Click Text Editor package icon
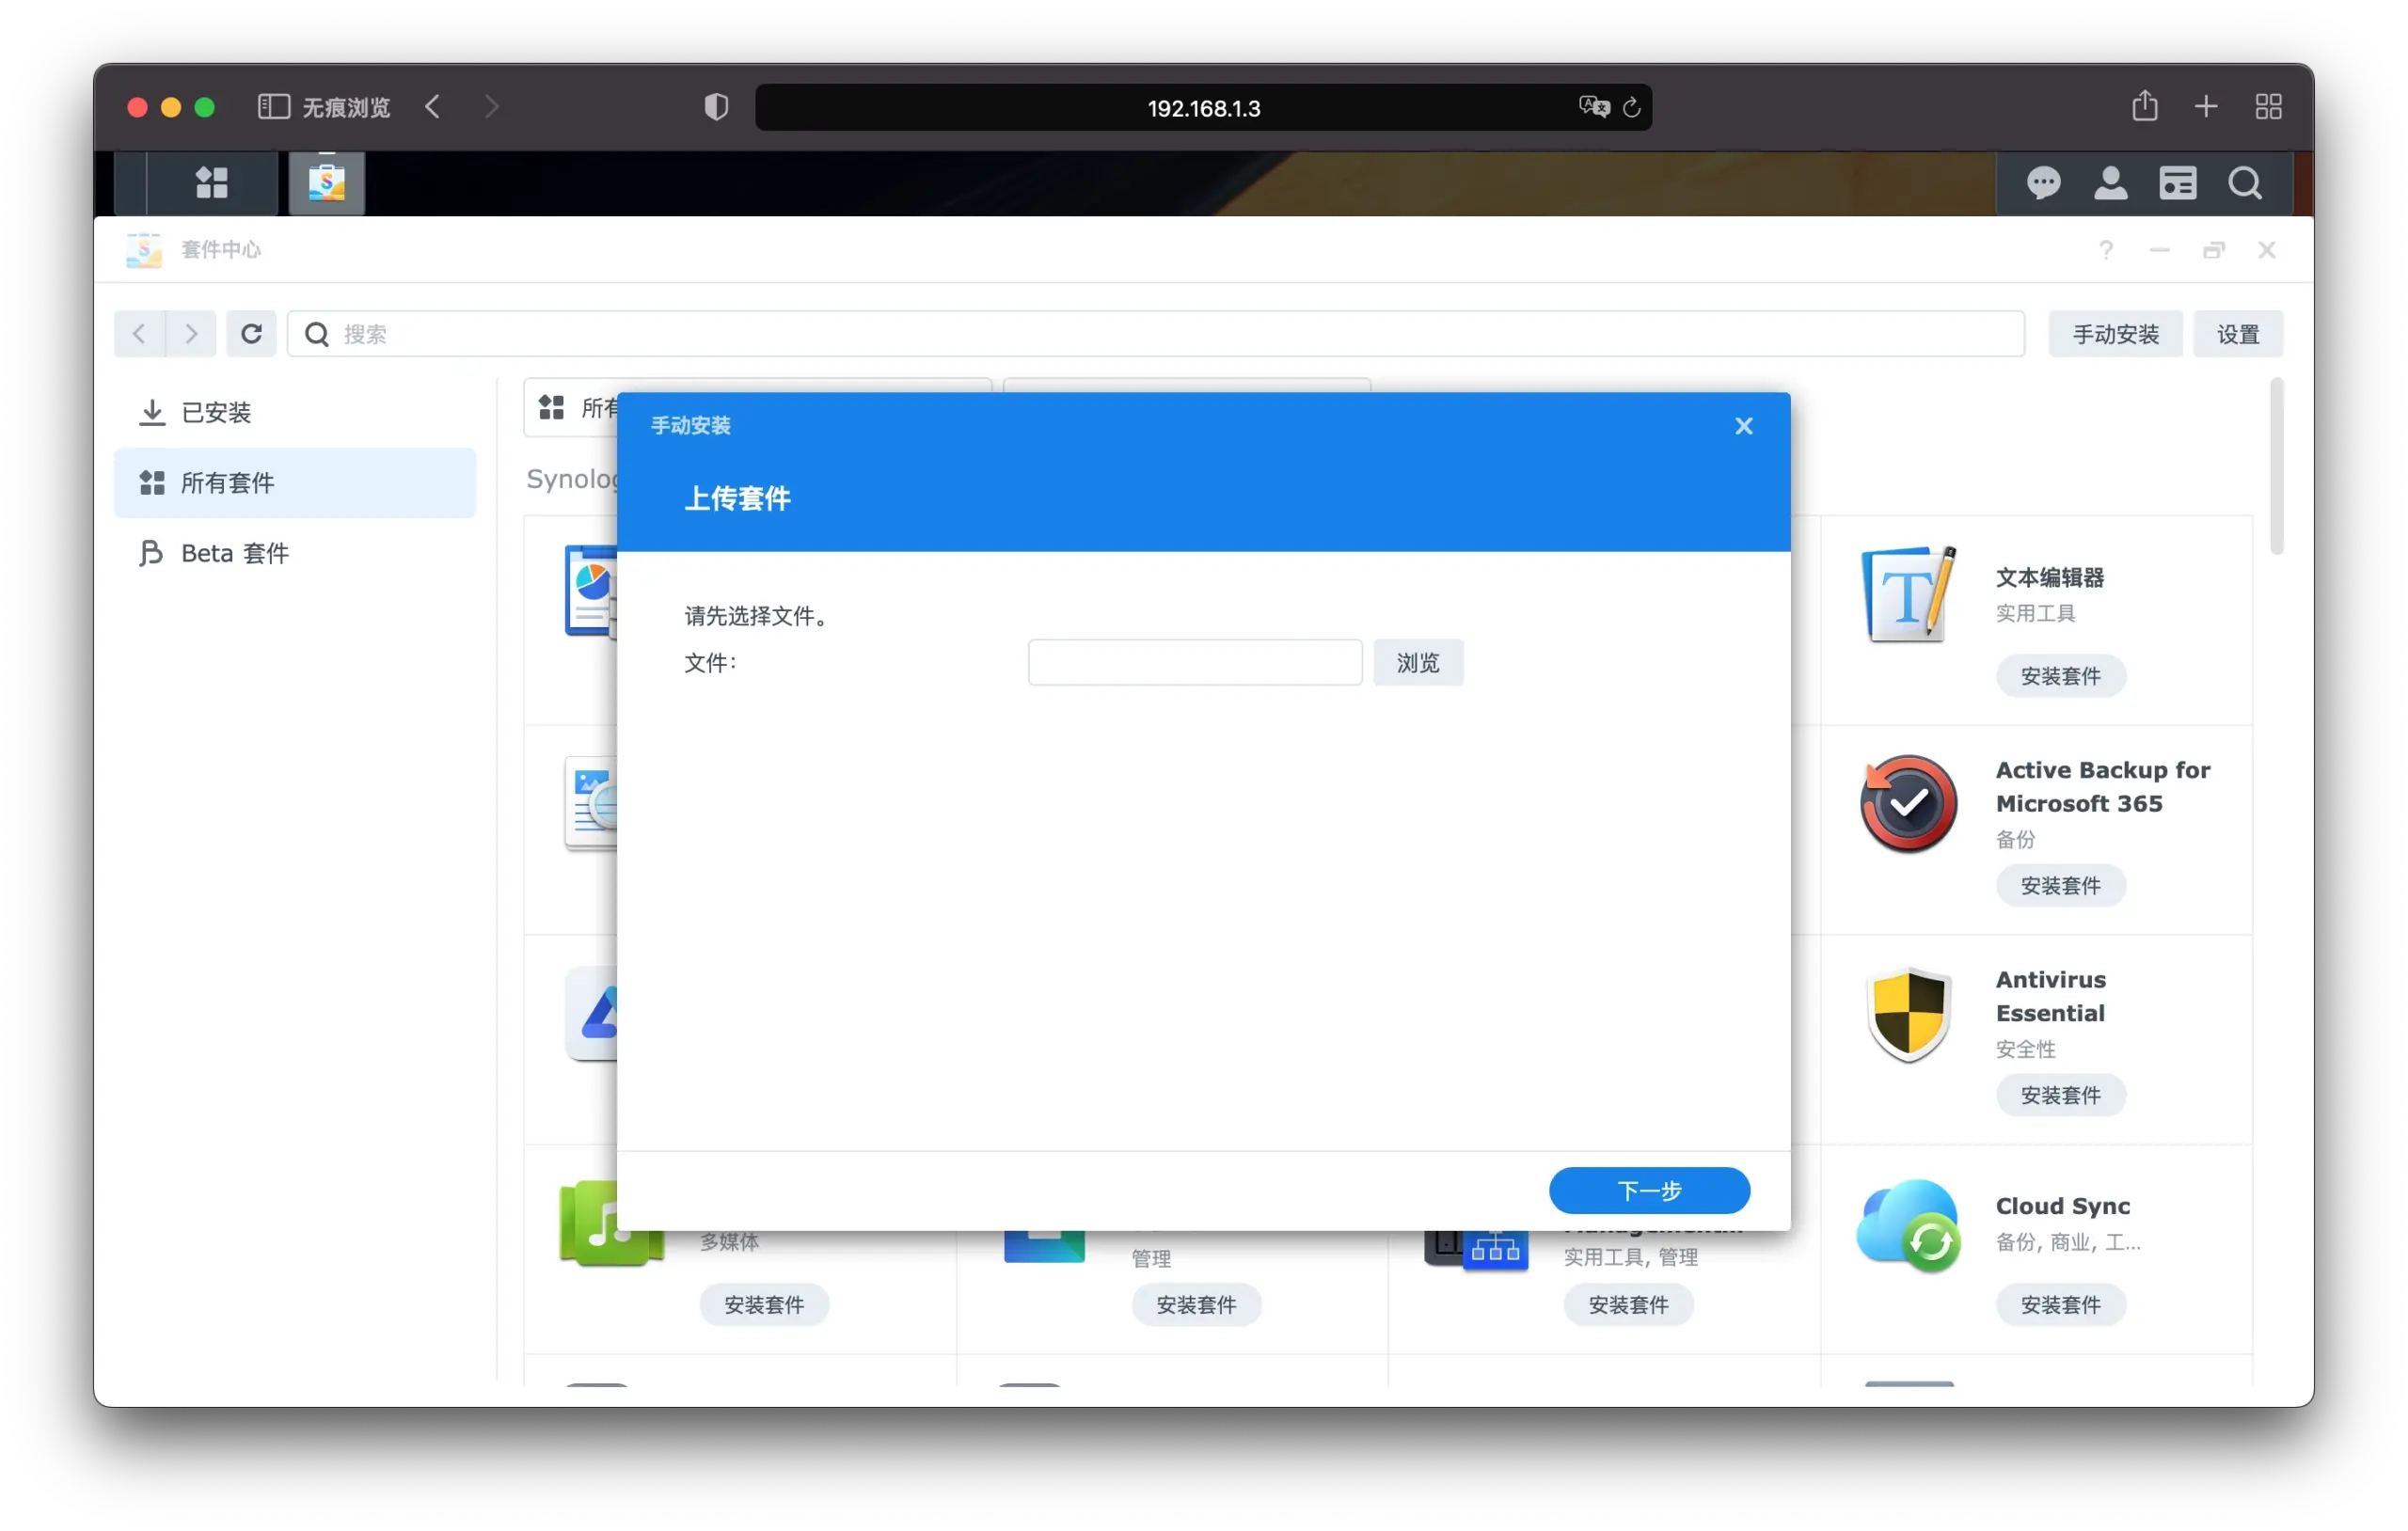This screenshot has width=2408, height=1531. [x=1908, y=594]
